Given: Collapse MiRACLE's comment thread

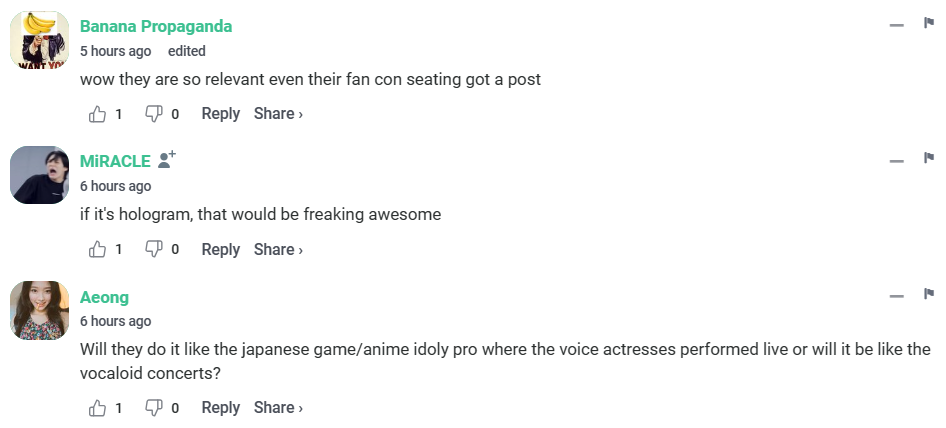Looking at the screenshot, I should pos(897,161).
